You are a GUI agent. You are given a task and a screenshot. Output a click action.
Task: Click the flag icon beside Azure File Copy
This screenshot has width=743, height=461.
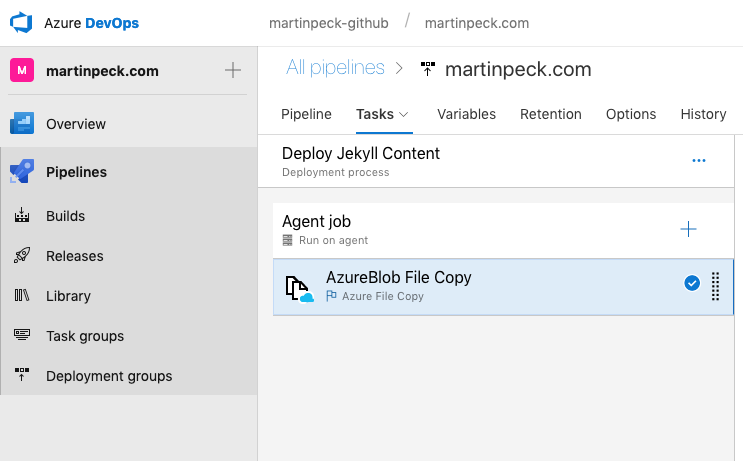click(x=332, y=296)
